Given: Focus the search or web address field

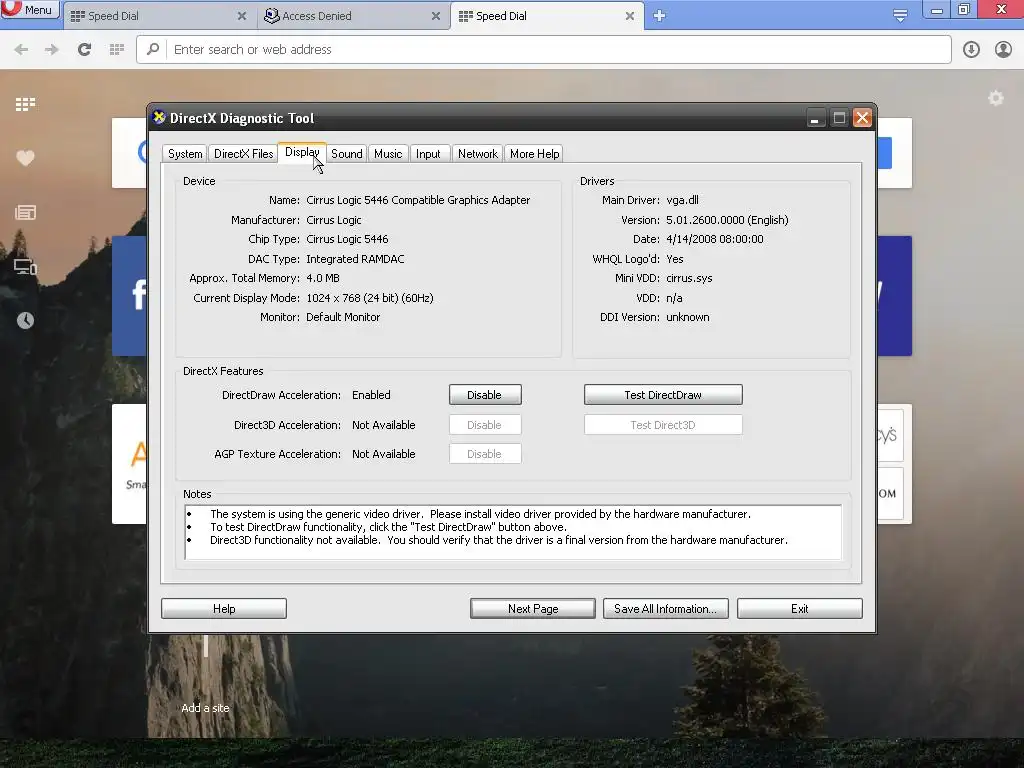Looking at the screenshot, I should coord(543,50).
